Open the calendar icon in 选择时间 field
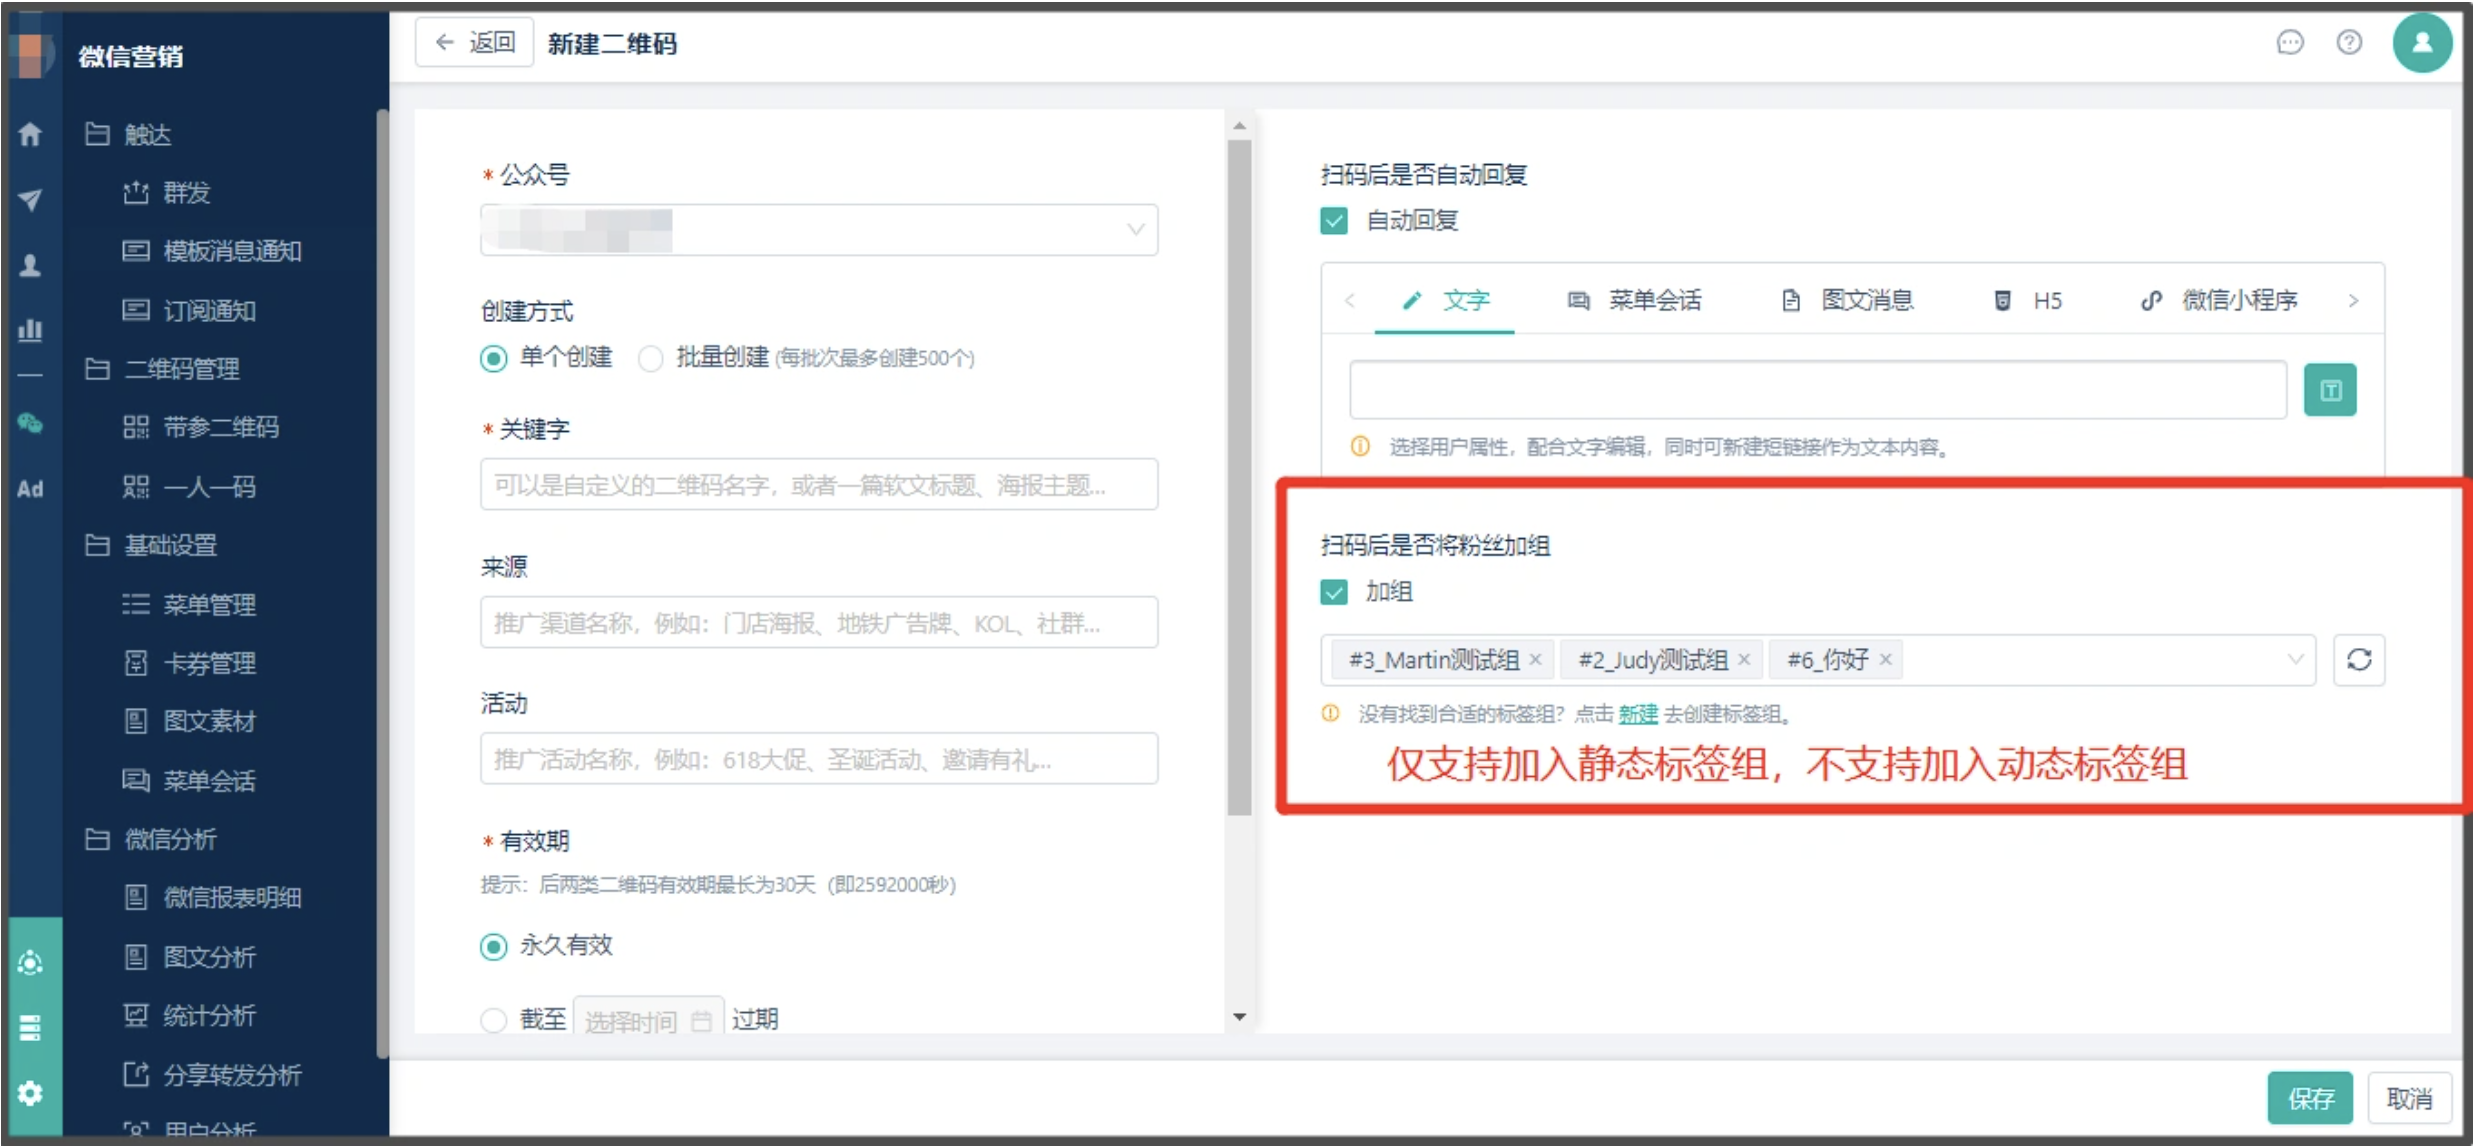Image resolution: width=2474 pixels, height=1146 pixels. pos(701,1021)
